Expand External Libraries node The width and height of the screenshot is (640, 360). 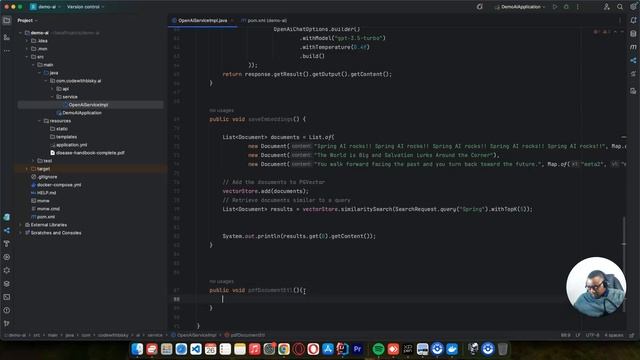tap(20, 225)
